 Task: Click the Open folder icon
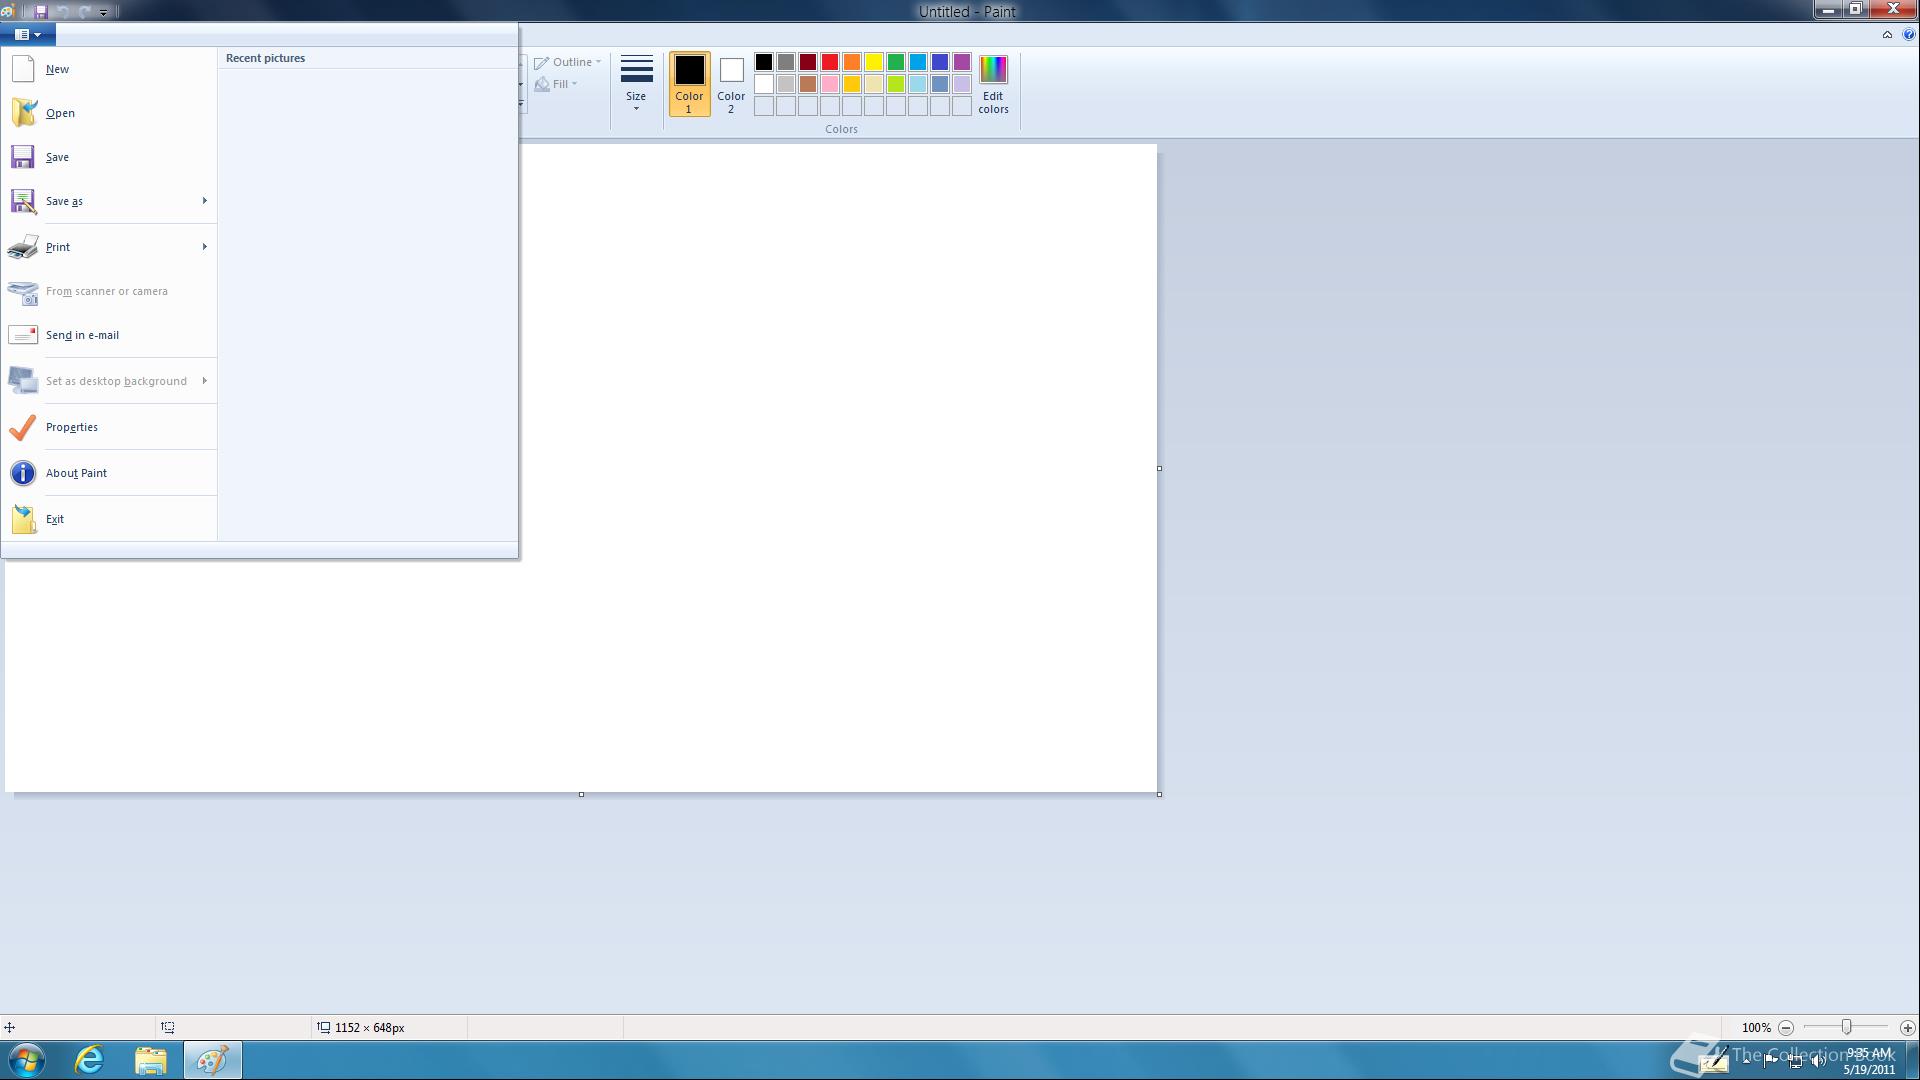[23, 113]
